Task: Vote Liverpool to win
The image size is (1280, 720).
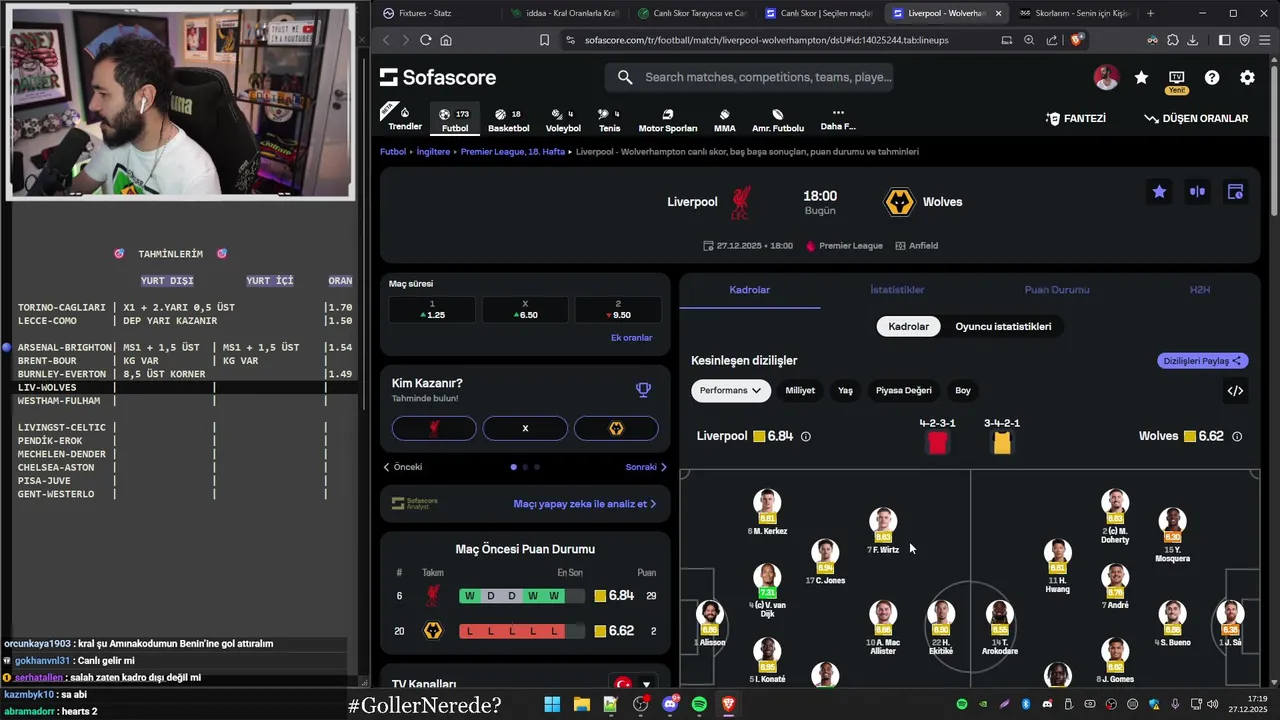Action: pyautogui.click(x=434, y=428)
